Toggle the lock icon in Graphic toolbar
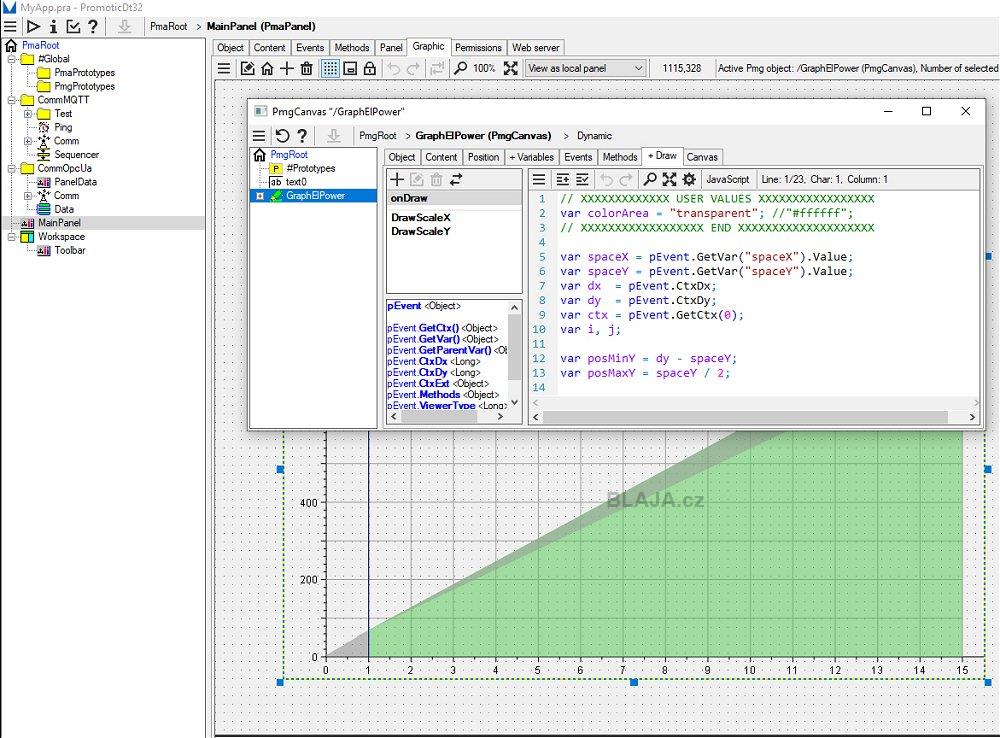The height and width of the screenshot is (738, 1000). coord(369,68)
